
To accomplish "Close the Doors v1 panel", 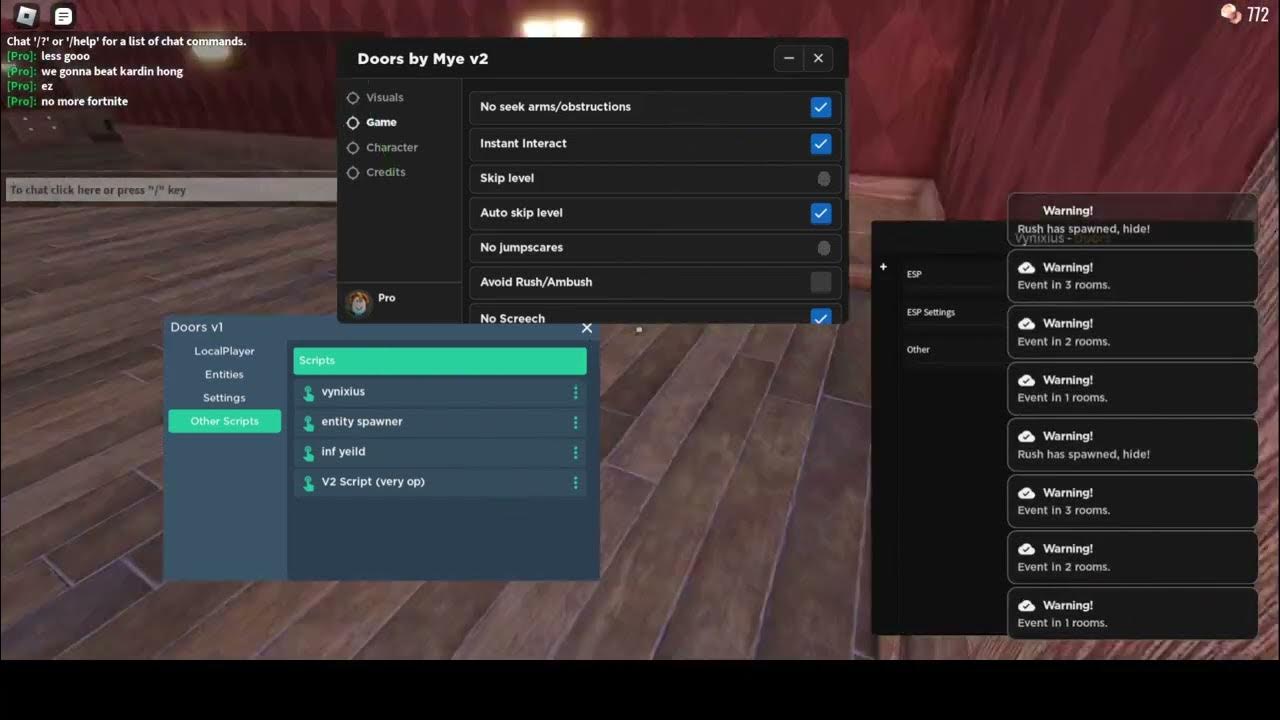I will click(x=587, y=328).
